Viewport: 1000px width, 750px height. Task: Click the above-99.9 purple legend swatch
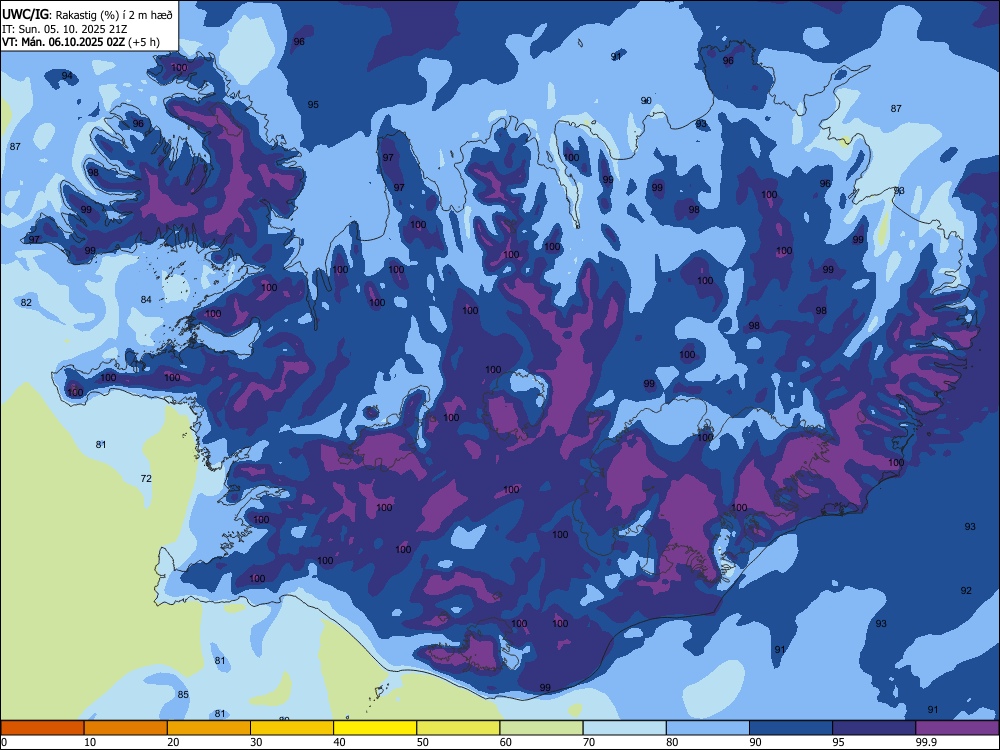click(957, 728)
